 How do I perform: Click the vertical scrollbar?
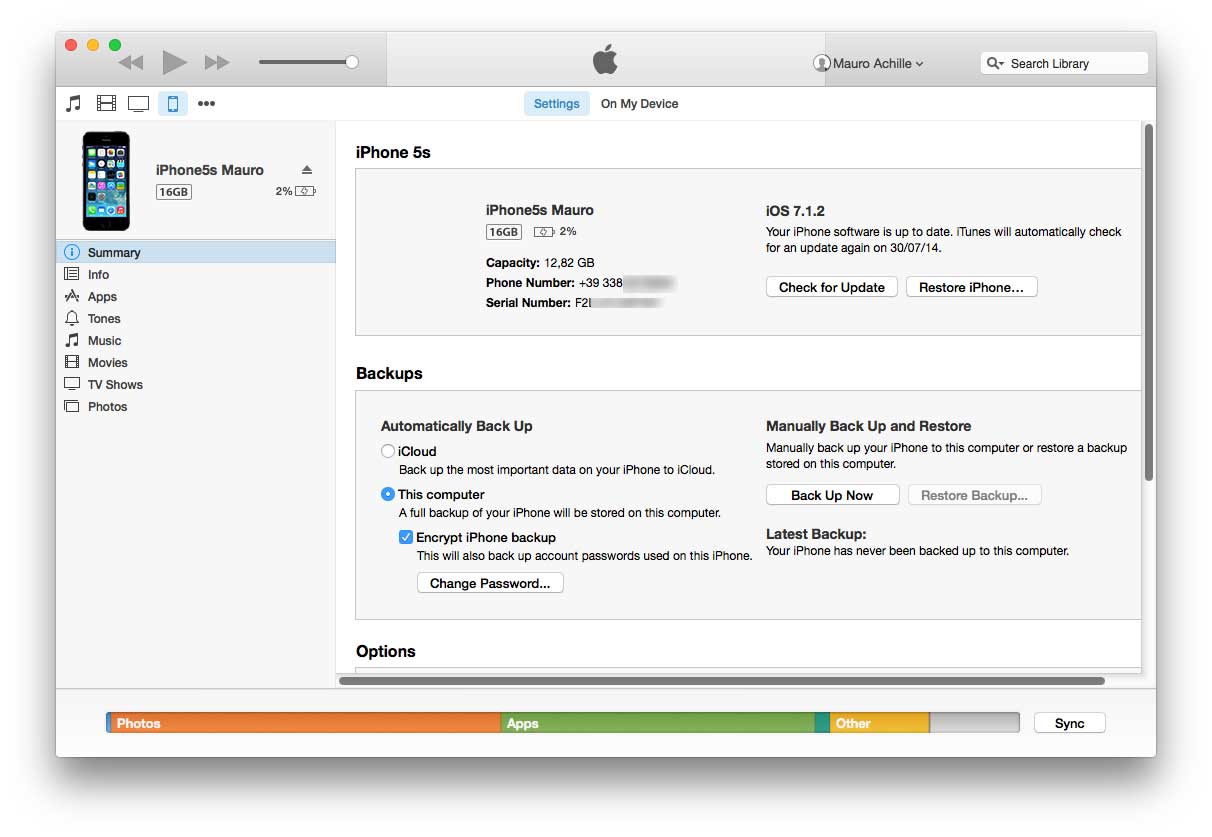pyautogui.click(x=1149, y=302)
